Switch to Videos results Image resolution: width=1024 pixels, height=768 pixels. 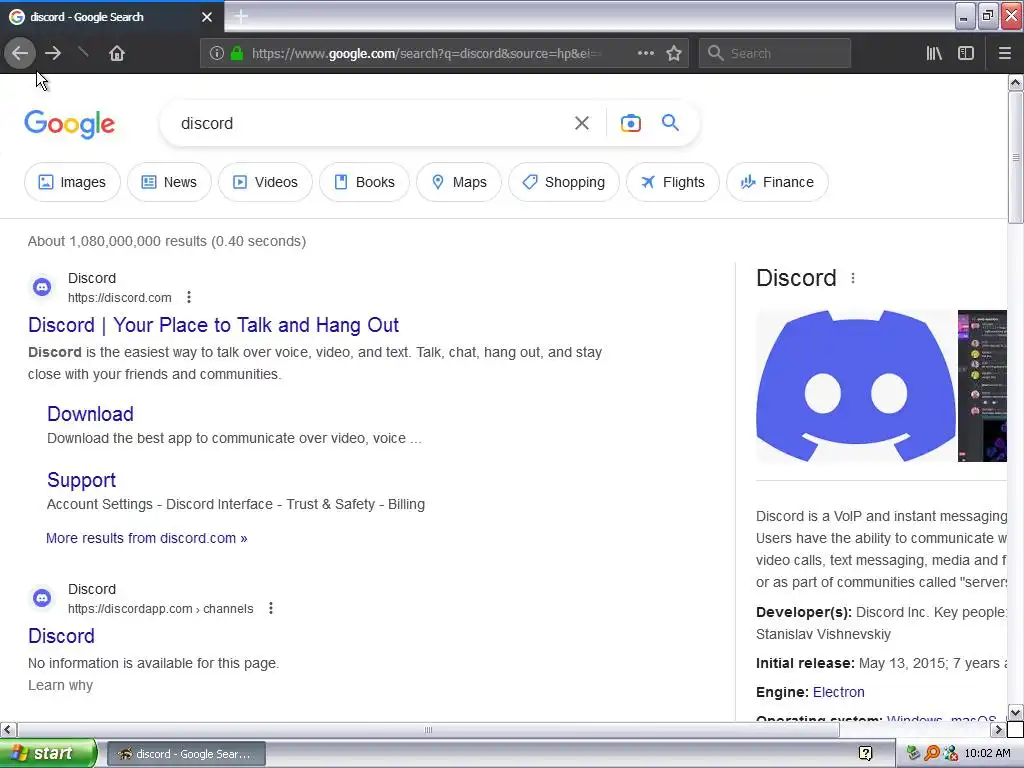[x=265, y=182]
